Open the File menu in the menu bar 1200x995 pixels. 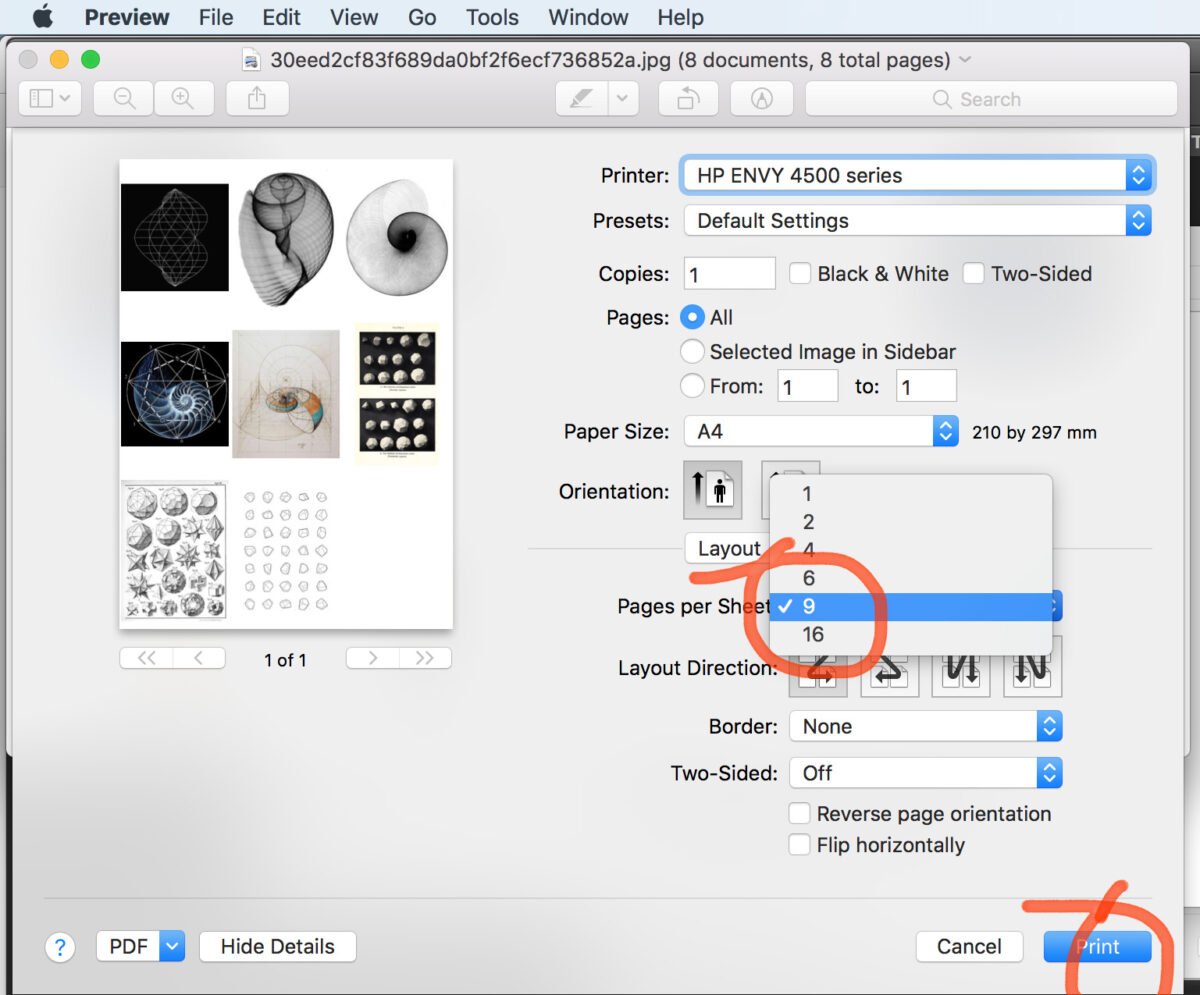click(215, 17)
